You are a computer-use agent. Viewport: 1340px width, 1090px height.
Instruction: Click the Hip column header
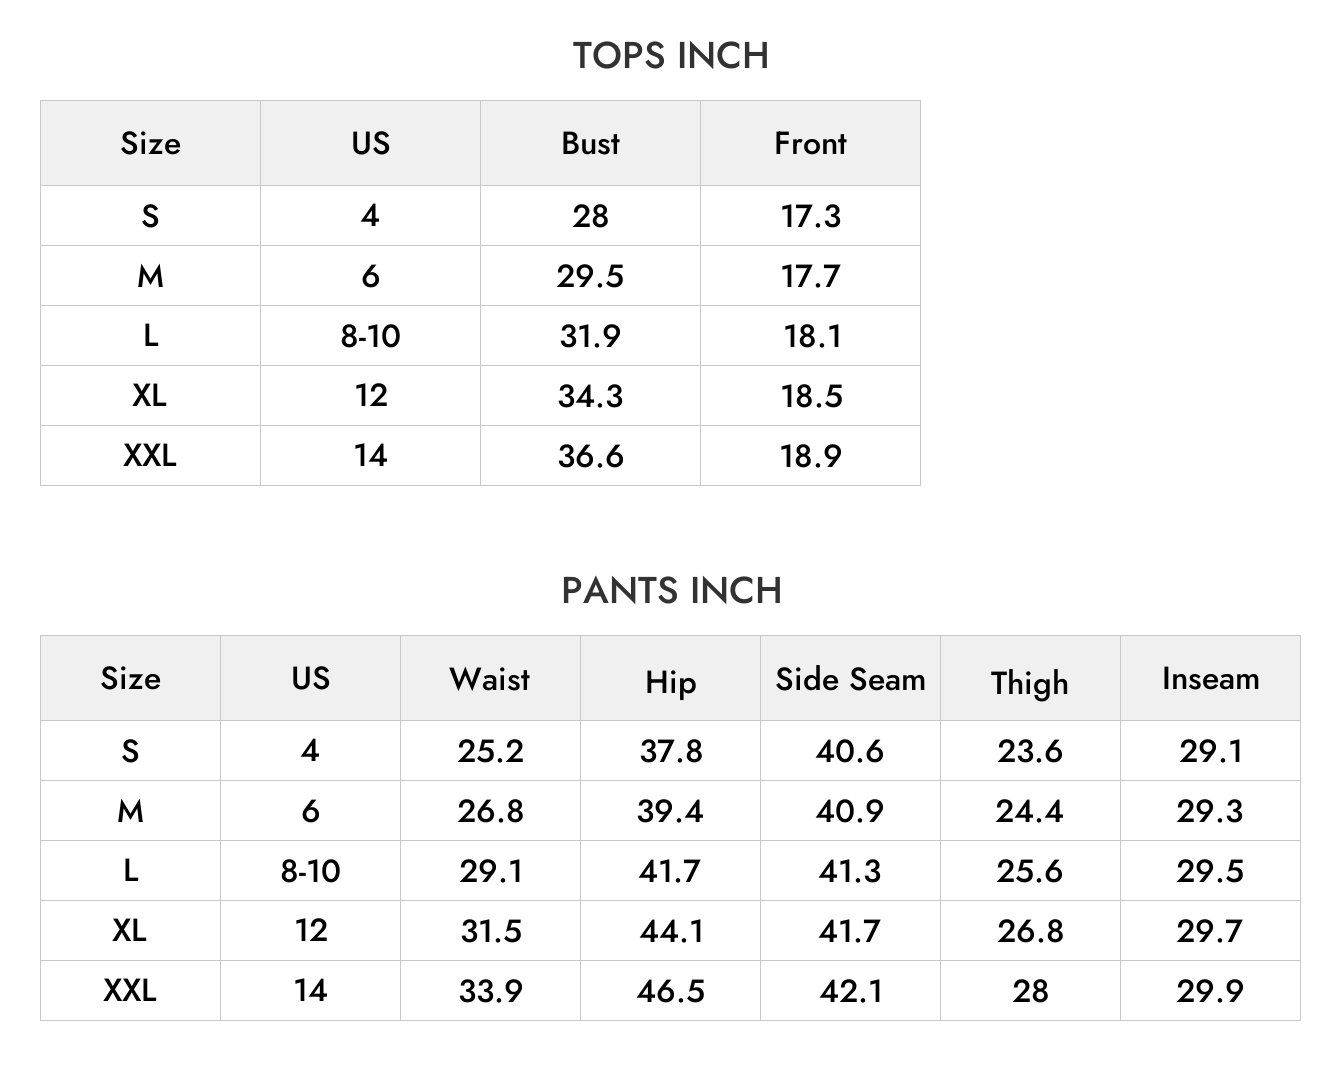pyautogui.click(x=670, y=683)
